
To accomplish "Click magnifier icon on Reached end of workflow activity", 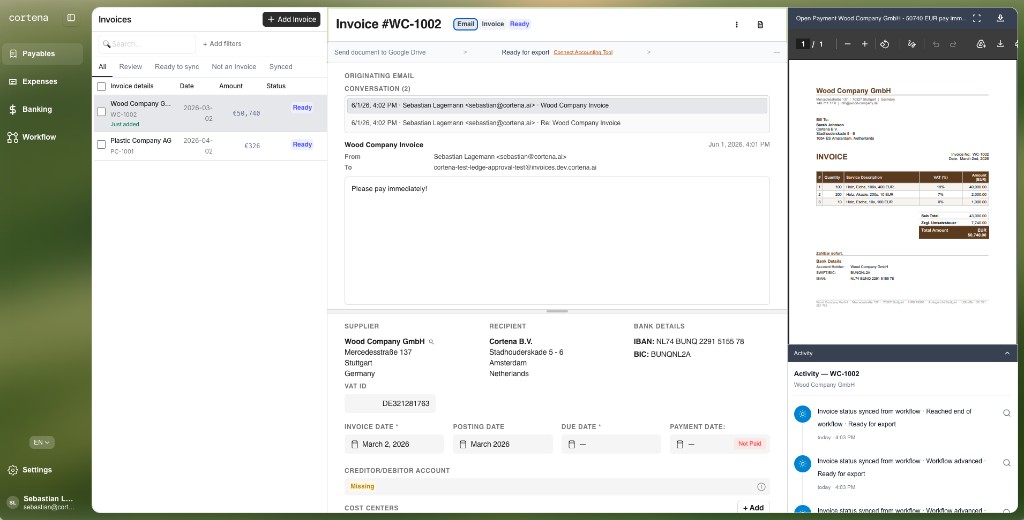I will [x=1006, y=413].
